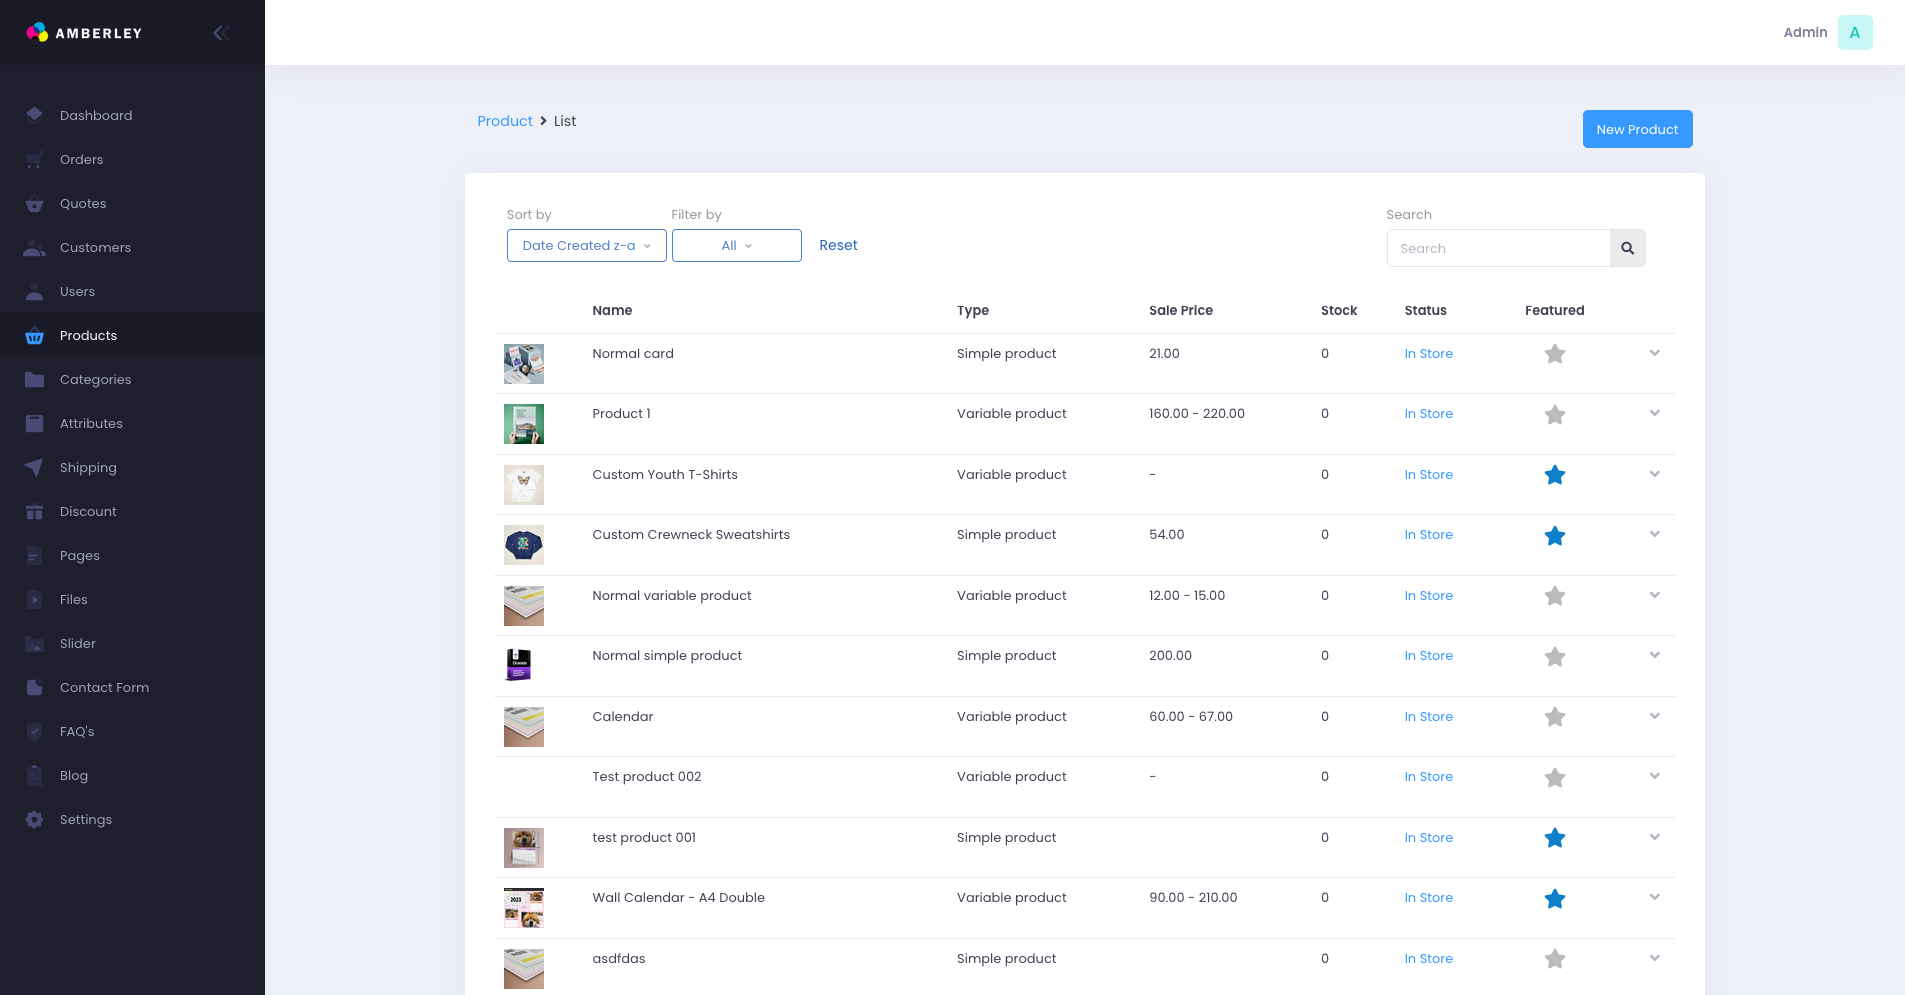
Task: Click the Reset link to clear filters
Action: (x=838, y=245)
